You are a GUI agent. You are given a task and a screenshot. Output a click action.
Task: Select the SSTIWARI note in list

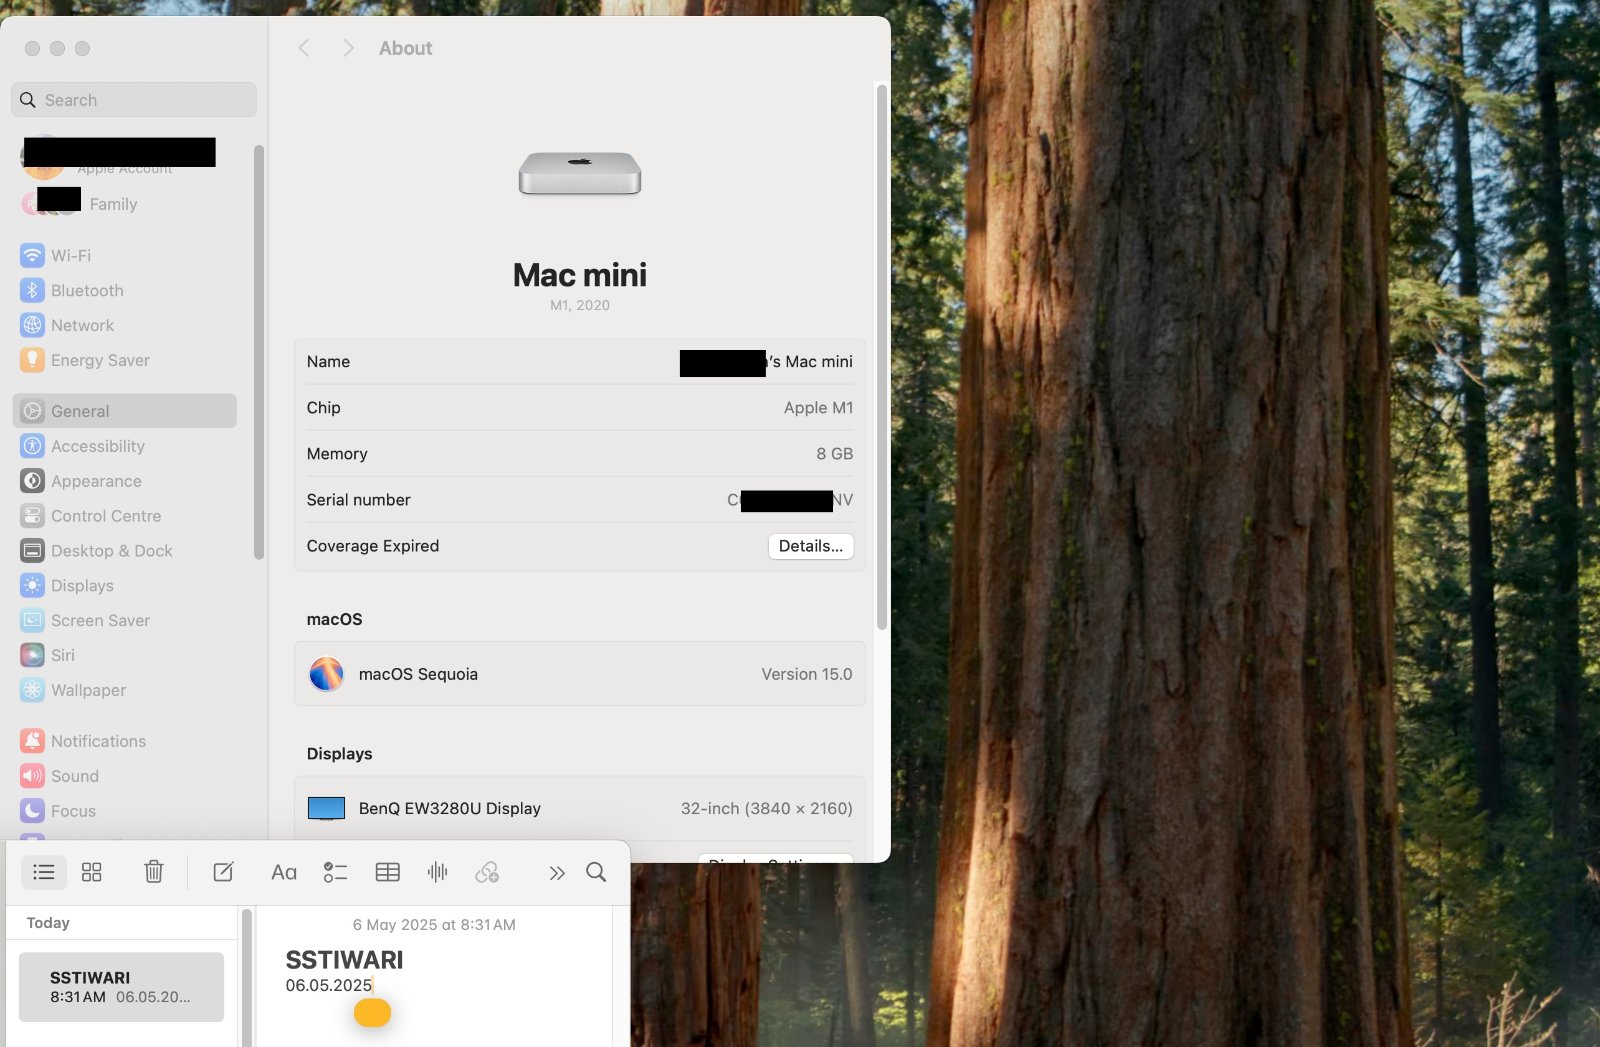tap(121, 987)
